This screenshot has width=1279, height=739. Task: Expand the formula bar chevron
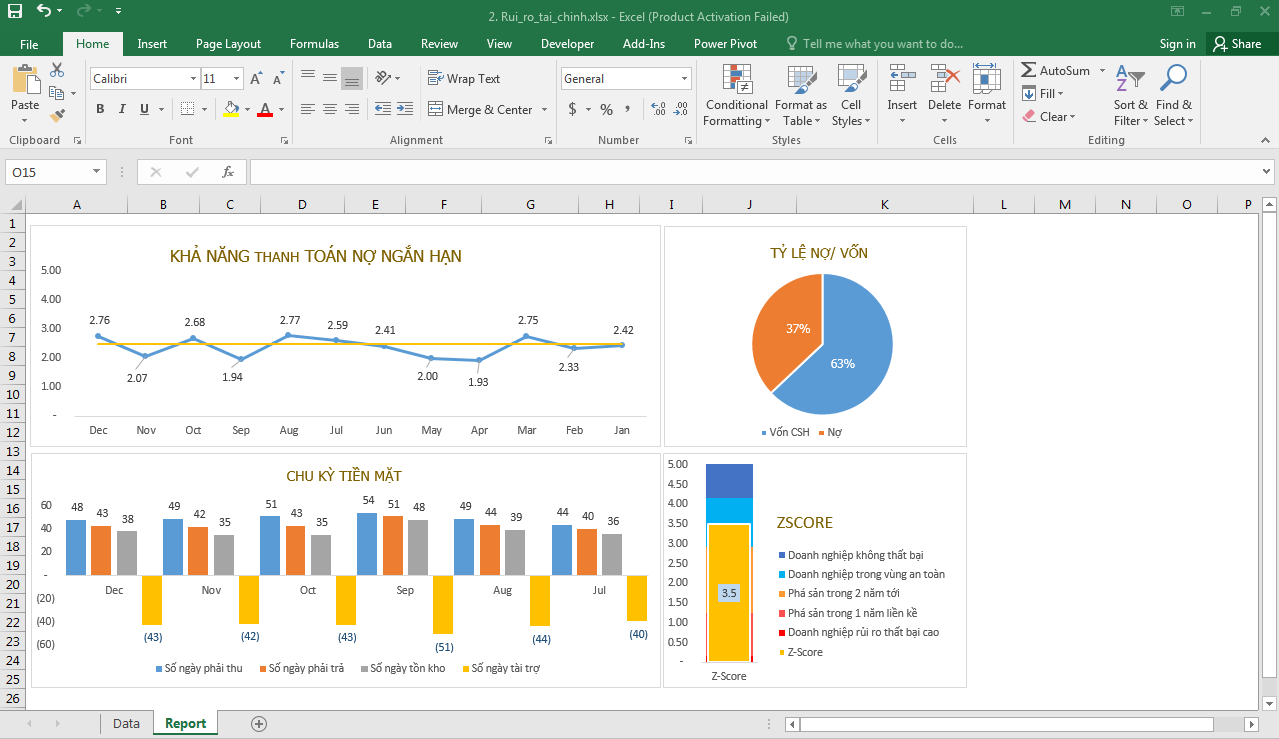click(1267, 172)
